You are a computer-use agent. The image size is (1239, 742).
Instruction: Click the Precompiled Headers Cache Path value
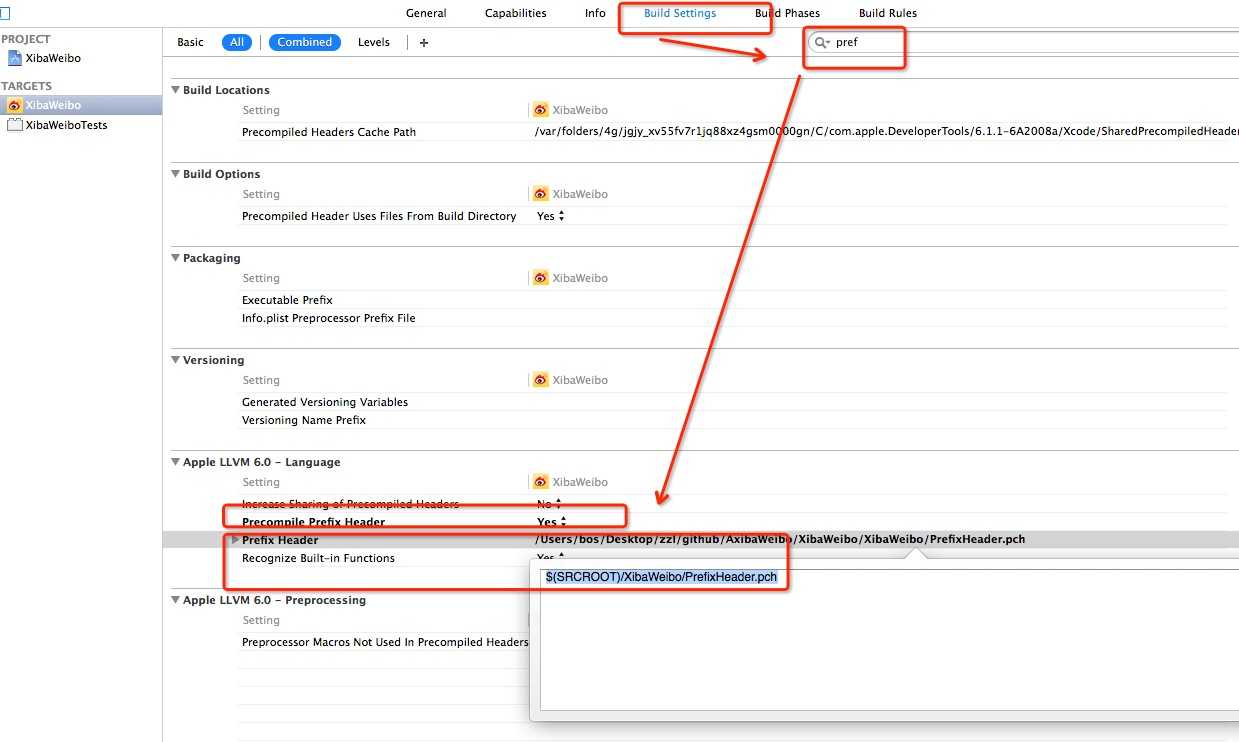pyautogui.click(x=886, y=132)
